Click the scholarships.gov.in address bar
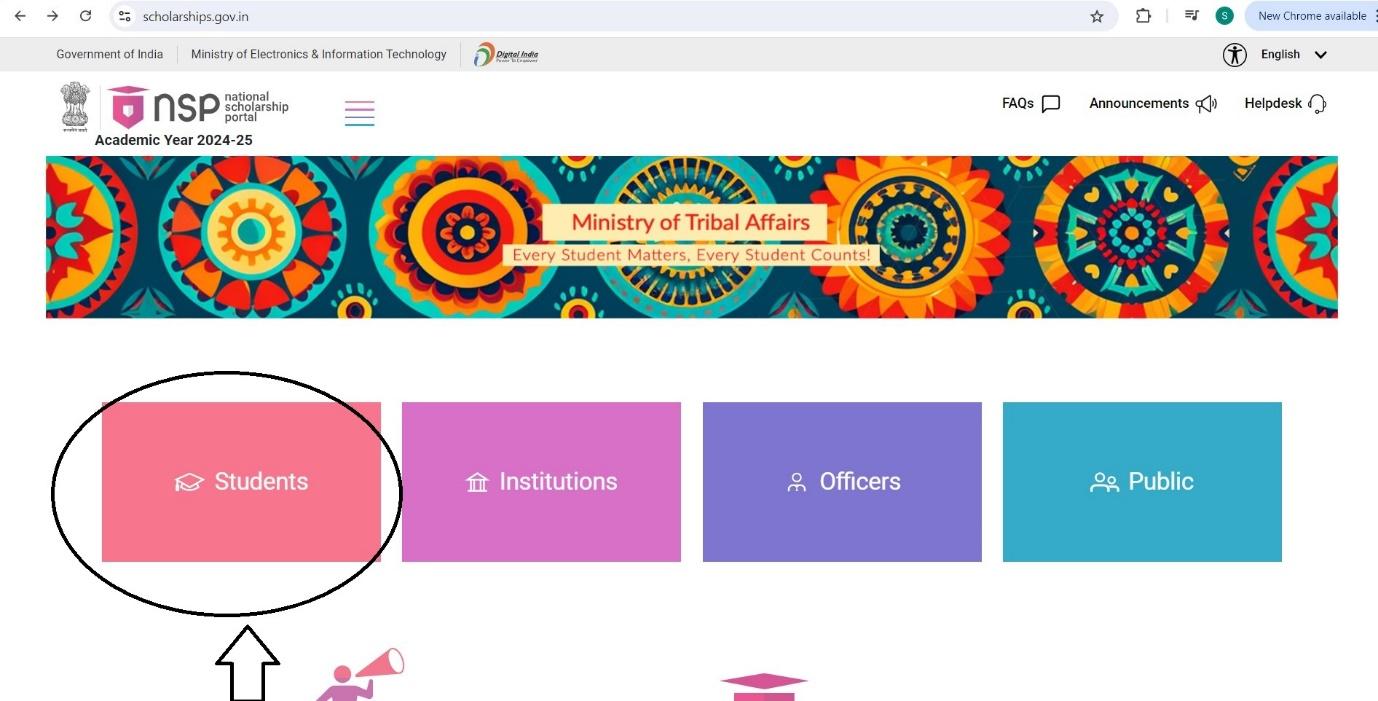Viewport: 1378px width, 701px height. [600, 16]
